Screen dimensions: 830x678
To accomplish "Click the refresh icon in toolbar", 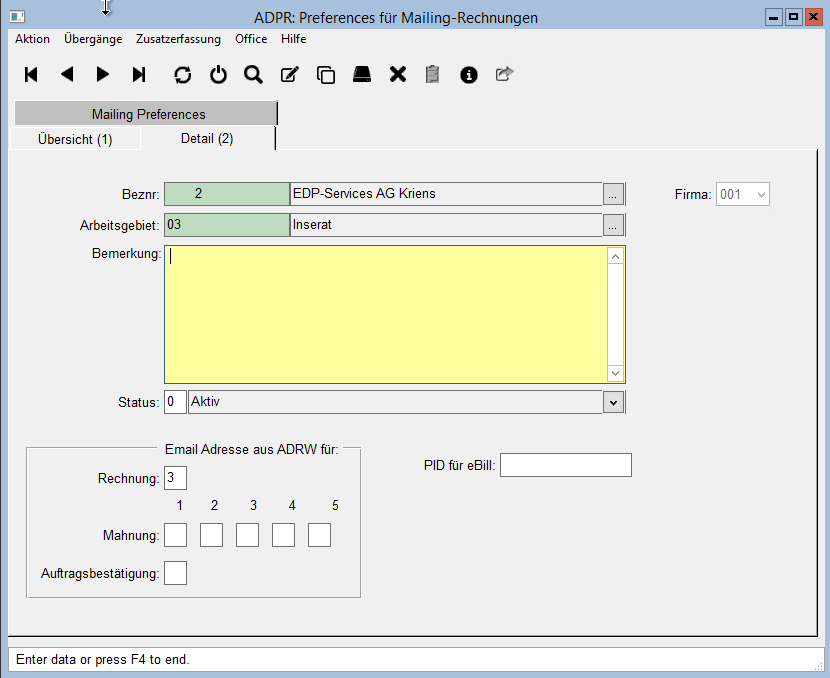I will [182, 74].
